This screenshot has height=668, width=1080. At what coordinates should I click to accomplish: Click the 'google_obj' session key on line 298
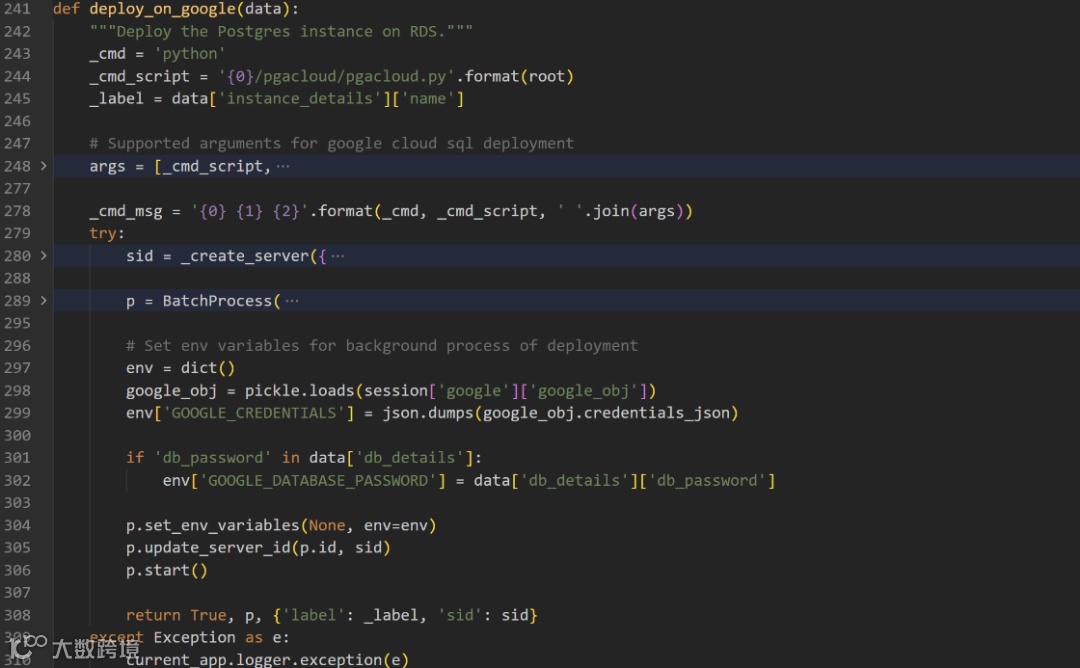pos(583,390)
